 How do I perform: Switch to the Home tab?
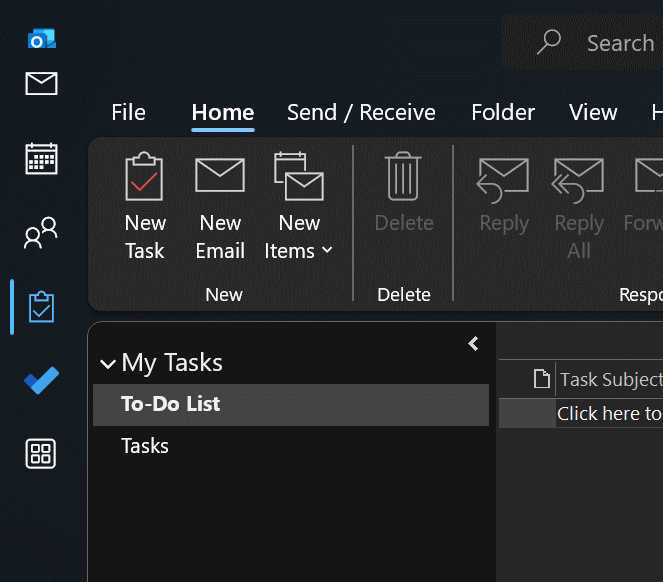223,113
